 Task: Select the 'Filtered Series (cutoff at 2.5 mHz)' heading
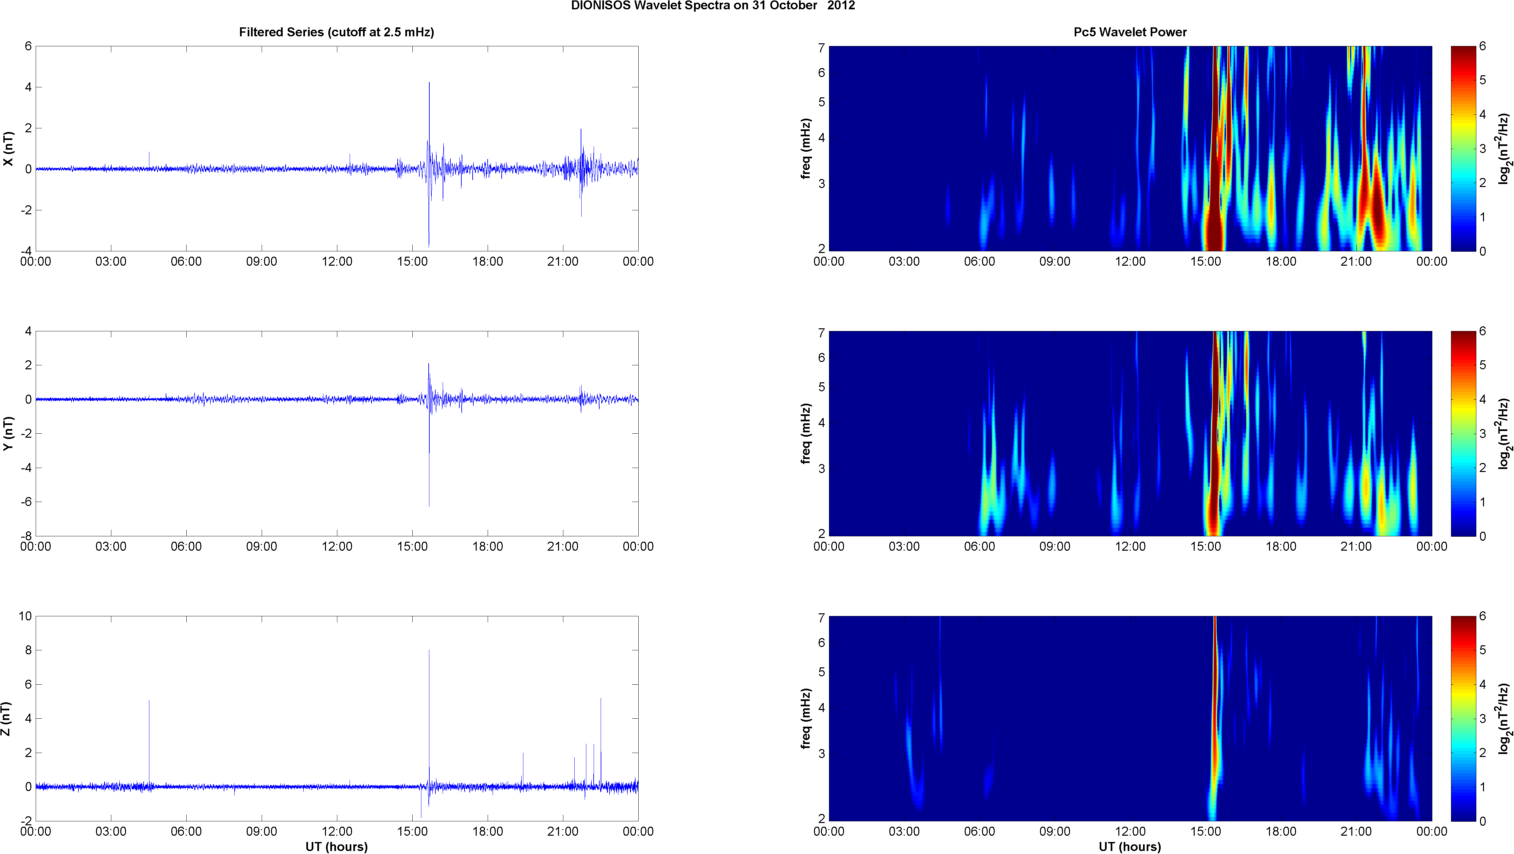336,32
